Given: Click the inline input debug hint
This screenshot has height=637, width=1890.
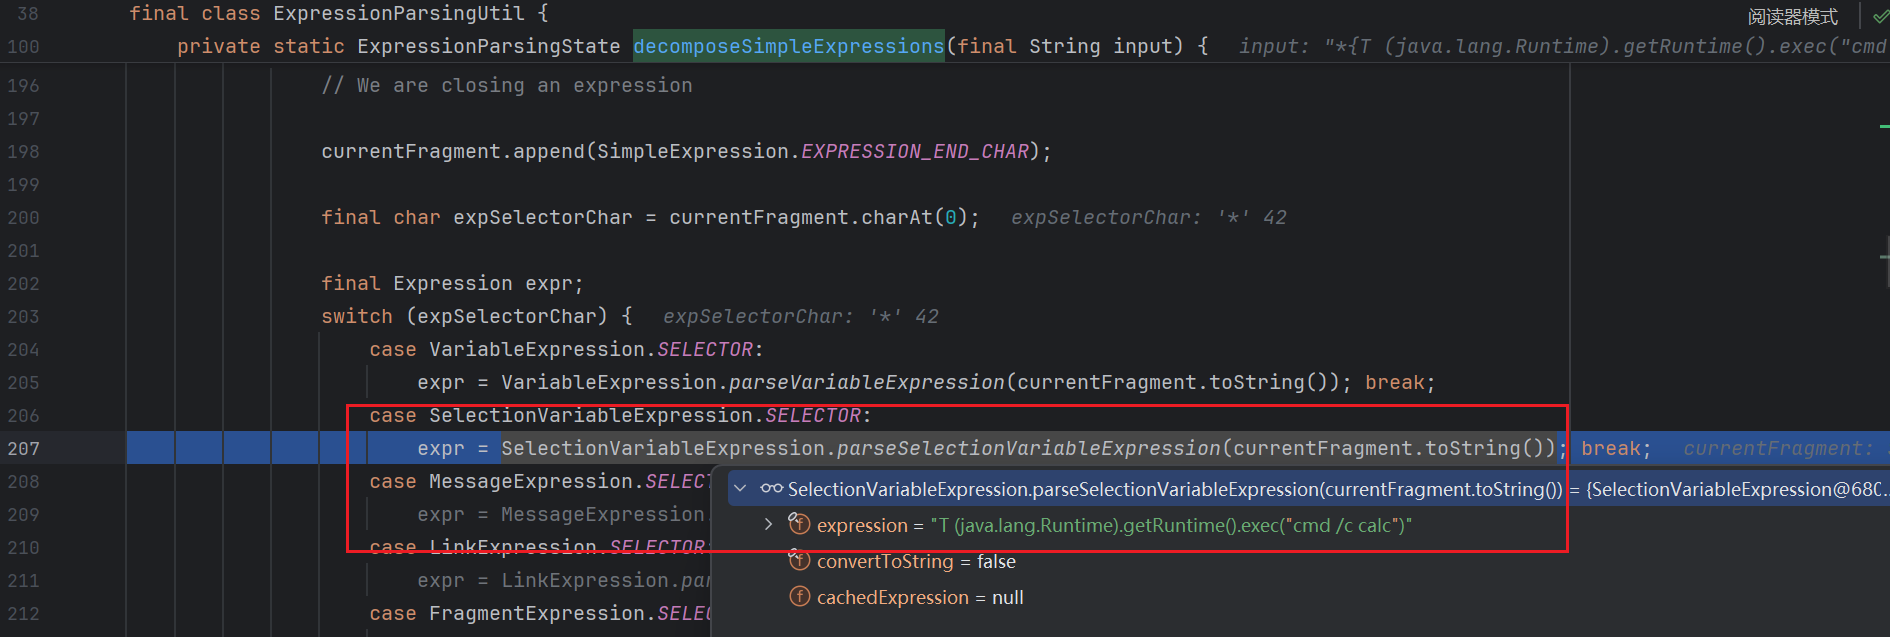Looking at the screenshot, I should pyautogui.click(x=1560, y=47).
